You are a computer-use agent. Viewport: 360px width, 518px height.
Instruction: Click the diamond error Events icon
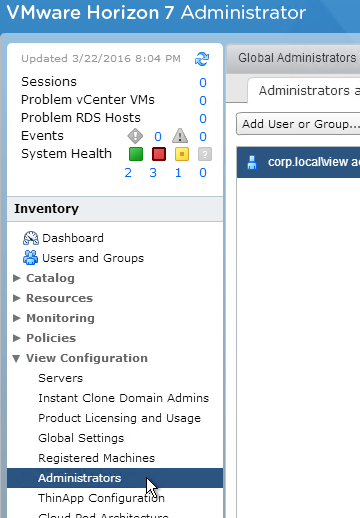[x=135, y=136]
